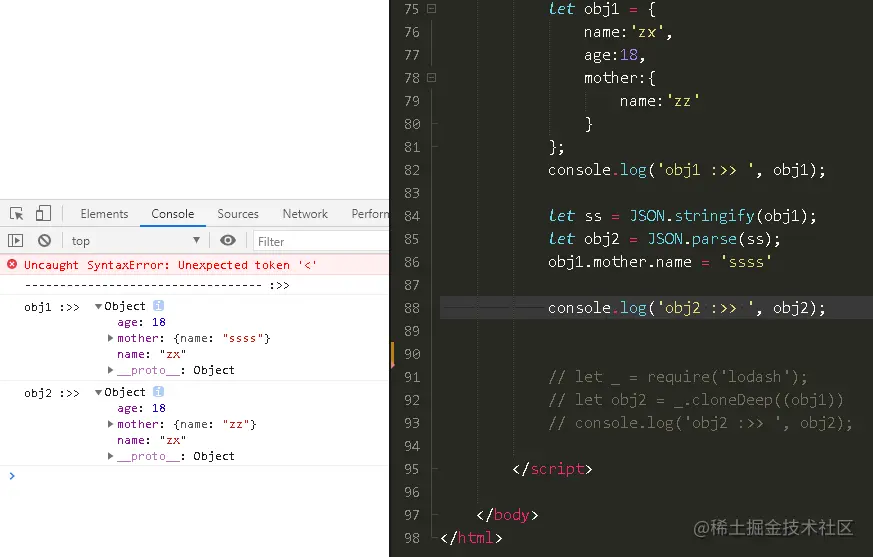Viewport: 873px width, 557px height.
Task: Click the closing </body> tag
Action: [507, 515]
